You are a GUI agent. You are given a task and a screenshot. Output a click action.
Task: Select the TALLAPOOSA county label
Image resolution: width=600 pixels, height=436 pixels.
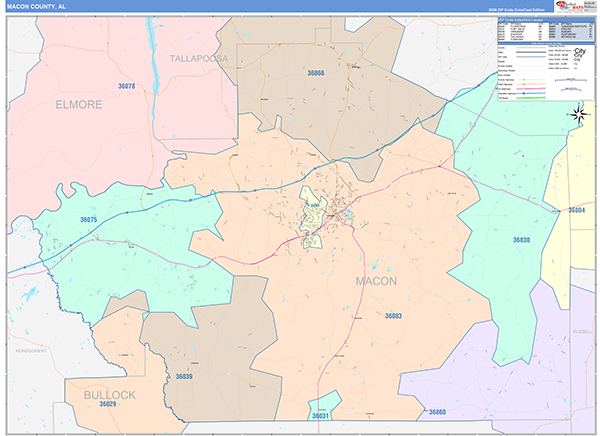coord(199,59)
